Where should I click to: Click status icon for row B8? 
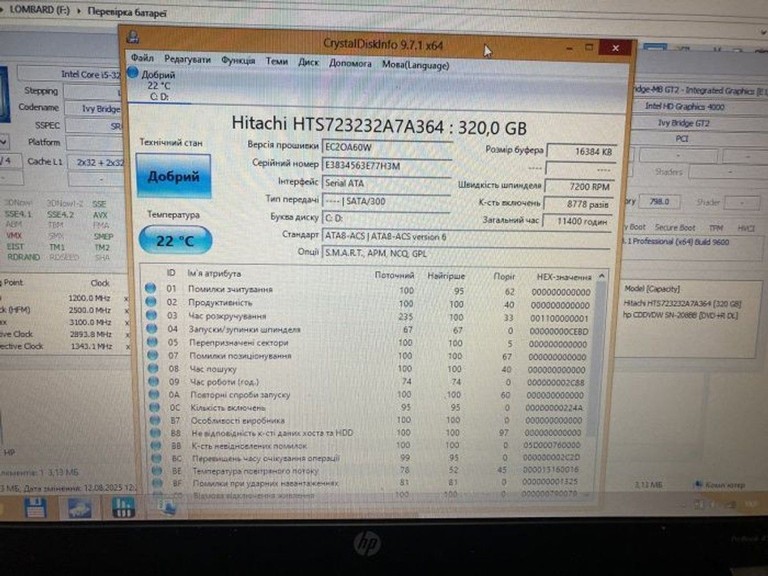pos(156,432)
